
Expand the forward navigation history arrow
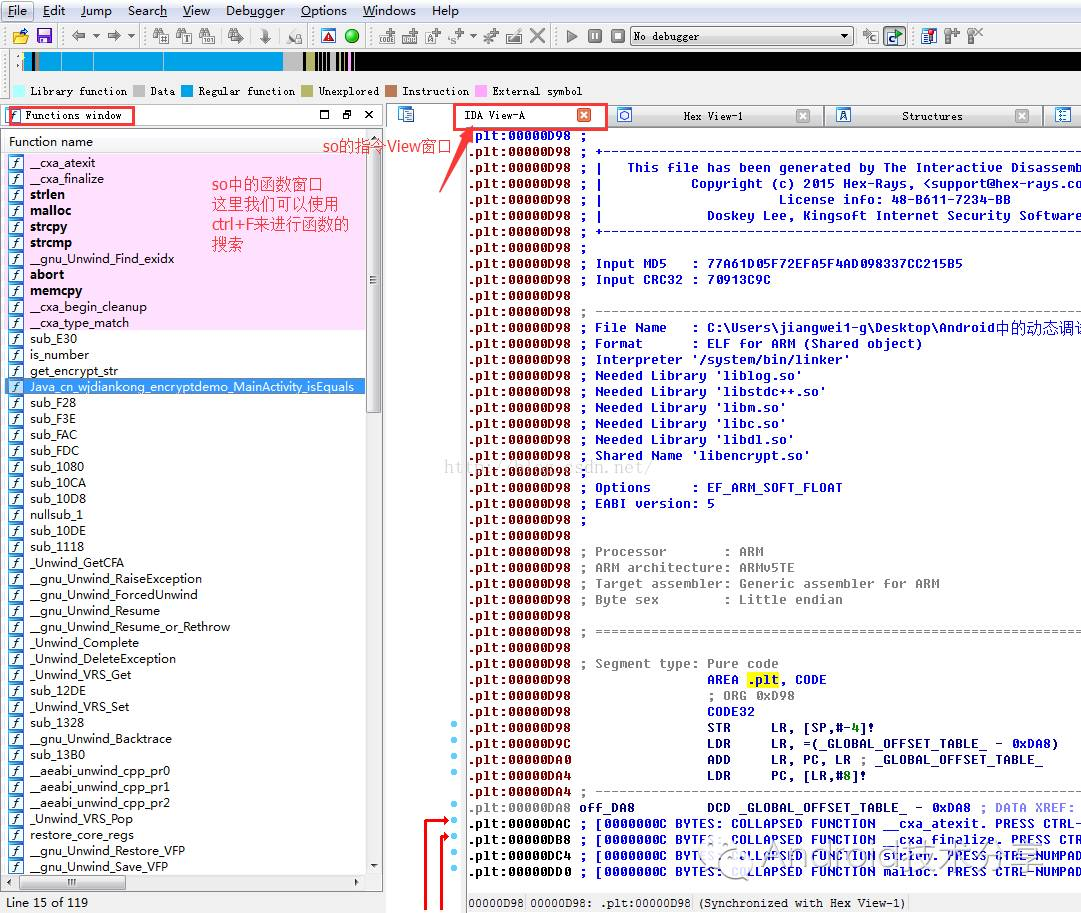tap(131, 36)
